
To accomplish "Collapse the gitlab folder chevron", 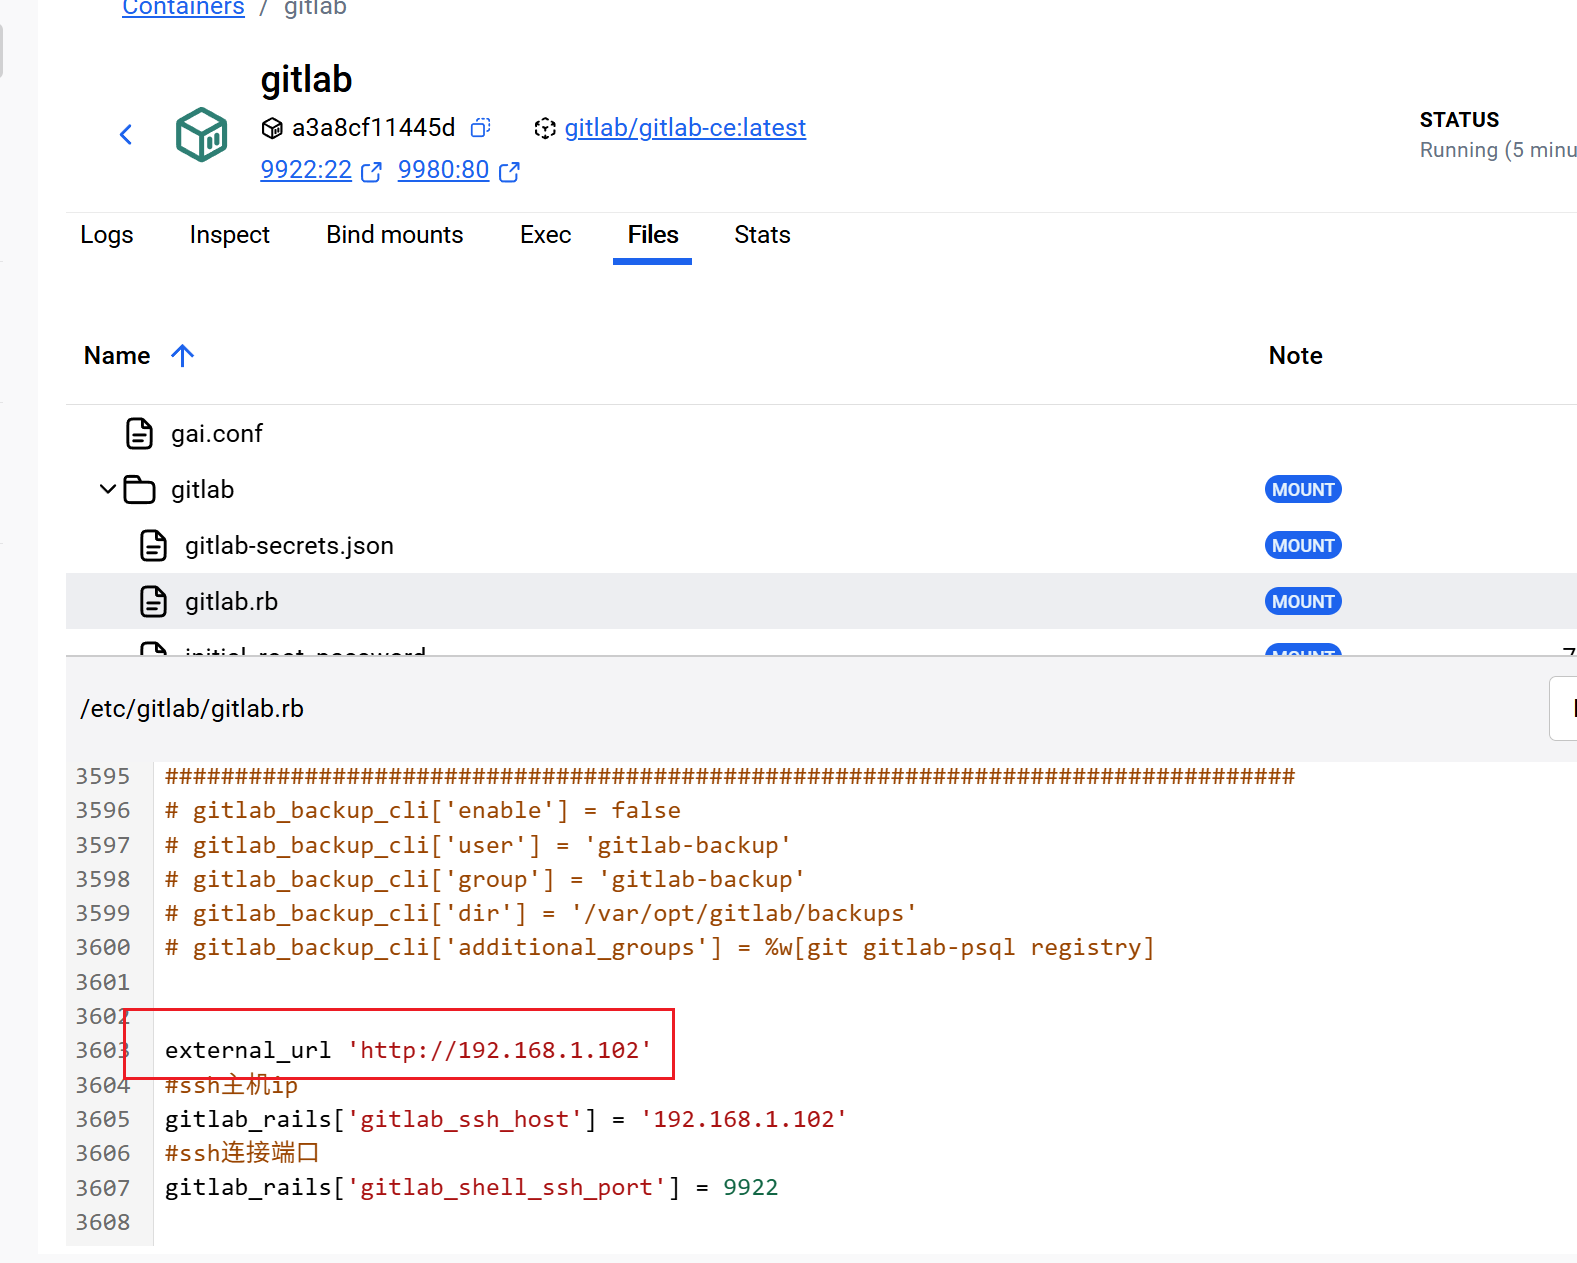I will point(108,489).
